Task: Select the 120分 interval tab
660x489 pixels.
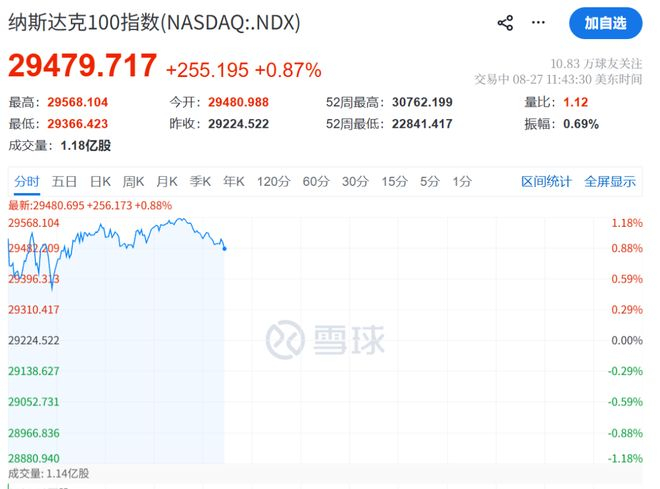Action: (274, 181)
